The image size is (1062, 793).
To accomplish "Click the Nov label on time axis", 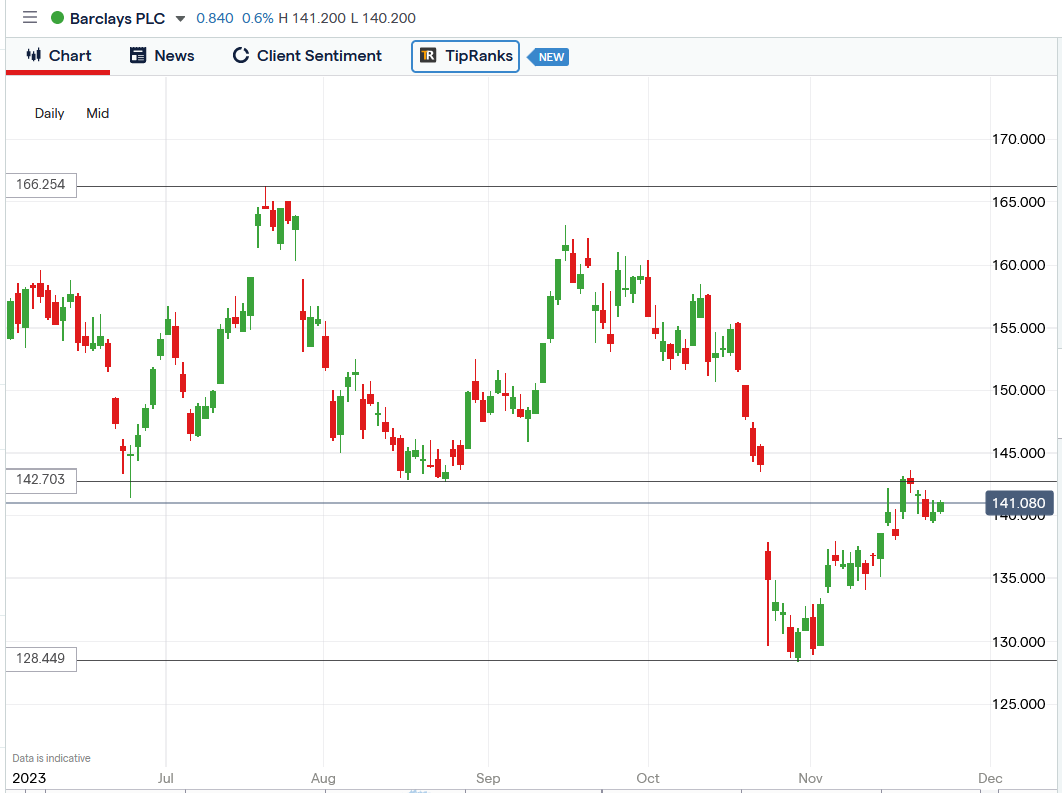I will point(810,778).
